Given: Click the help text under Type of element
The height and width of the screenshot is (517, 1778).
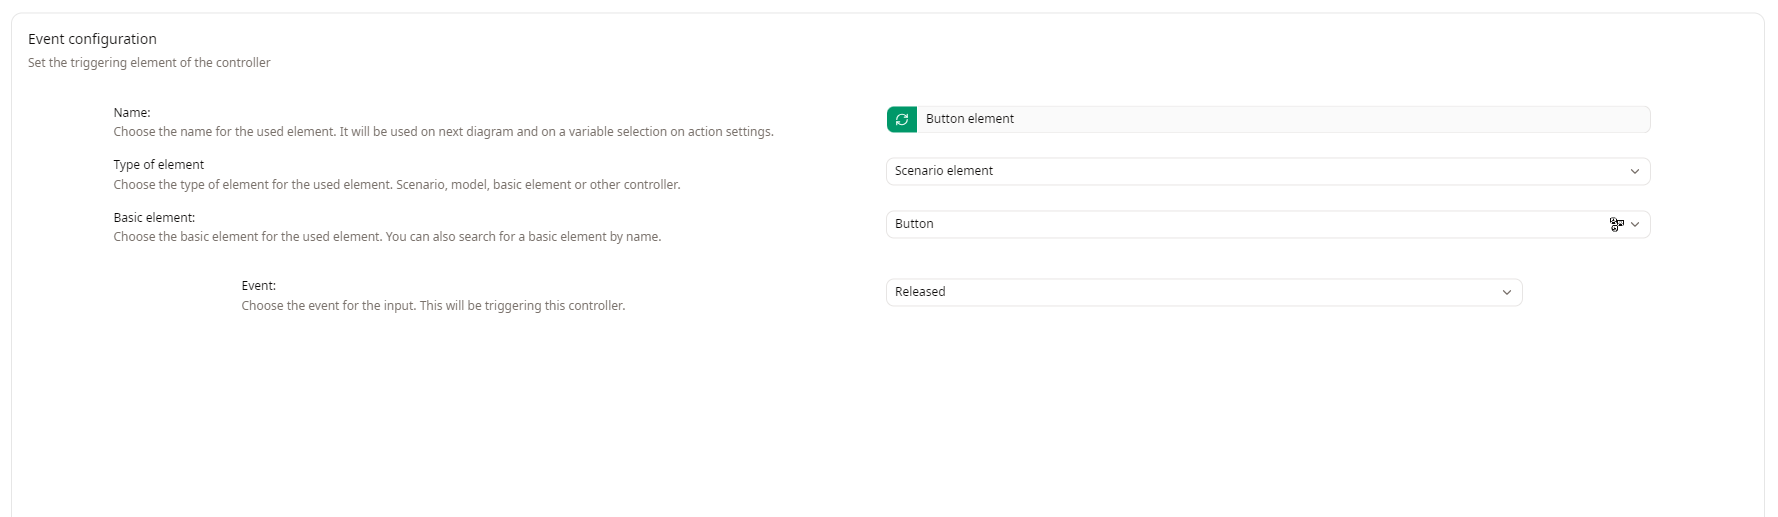Looking at the screenshot, I should point(396,185).
